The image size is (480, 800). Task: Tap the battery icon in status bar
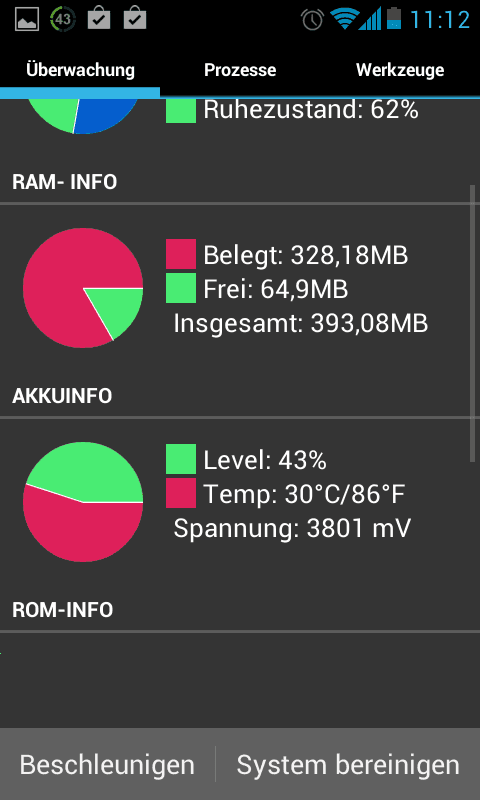(x=394, y=18)
